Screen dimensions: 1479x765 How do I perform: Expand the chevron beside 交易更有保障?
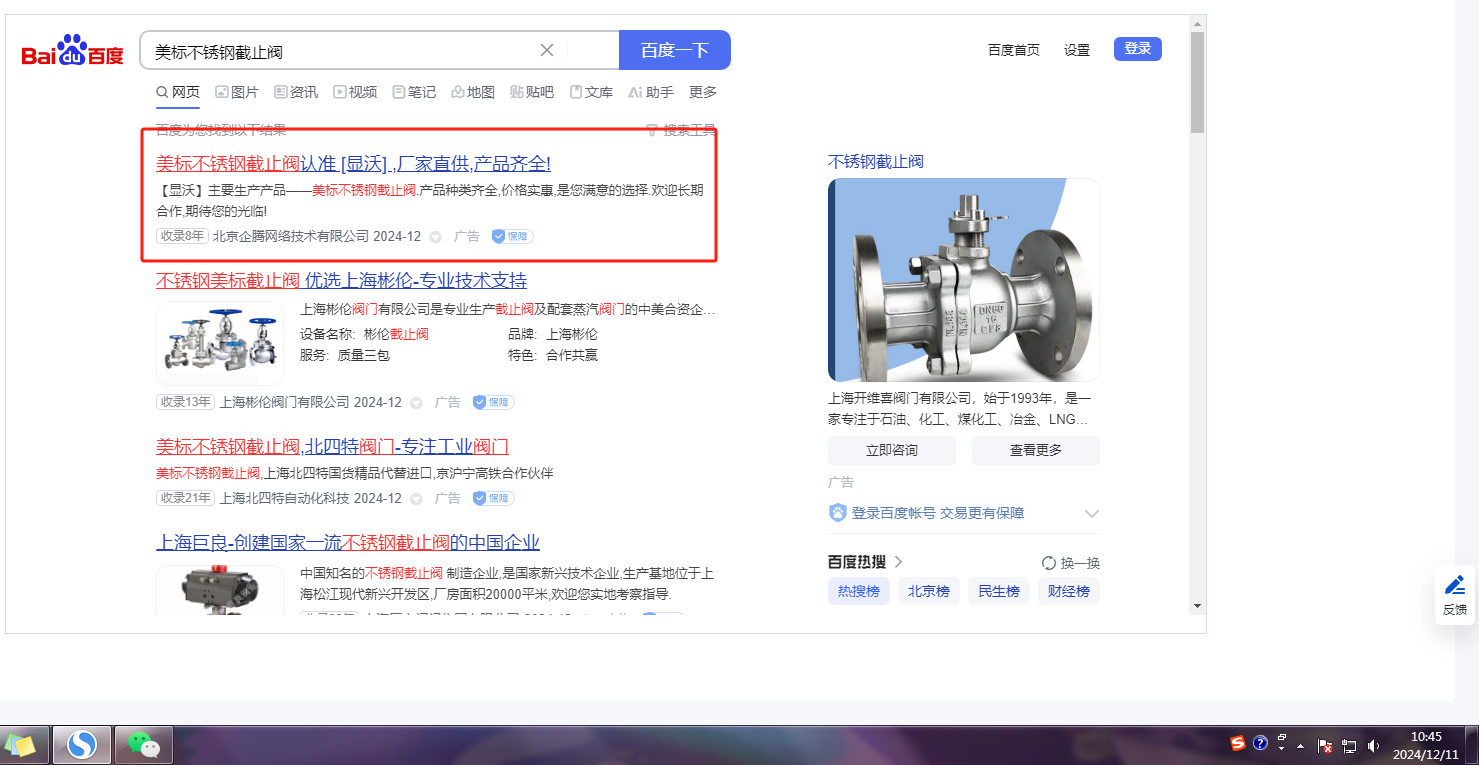[x=1091, y=514]
